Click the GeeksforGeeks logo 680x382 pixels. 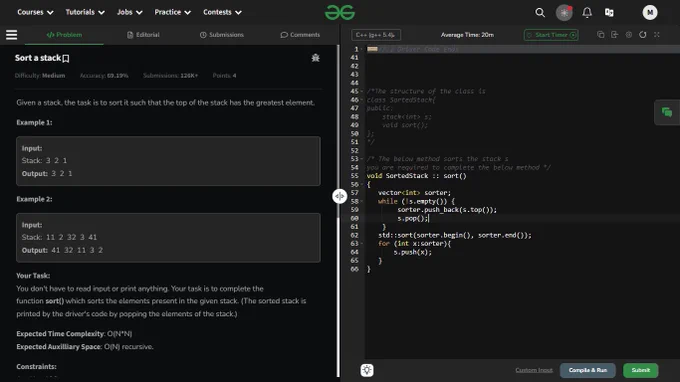tap(340, 13)
